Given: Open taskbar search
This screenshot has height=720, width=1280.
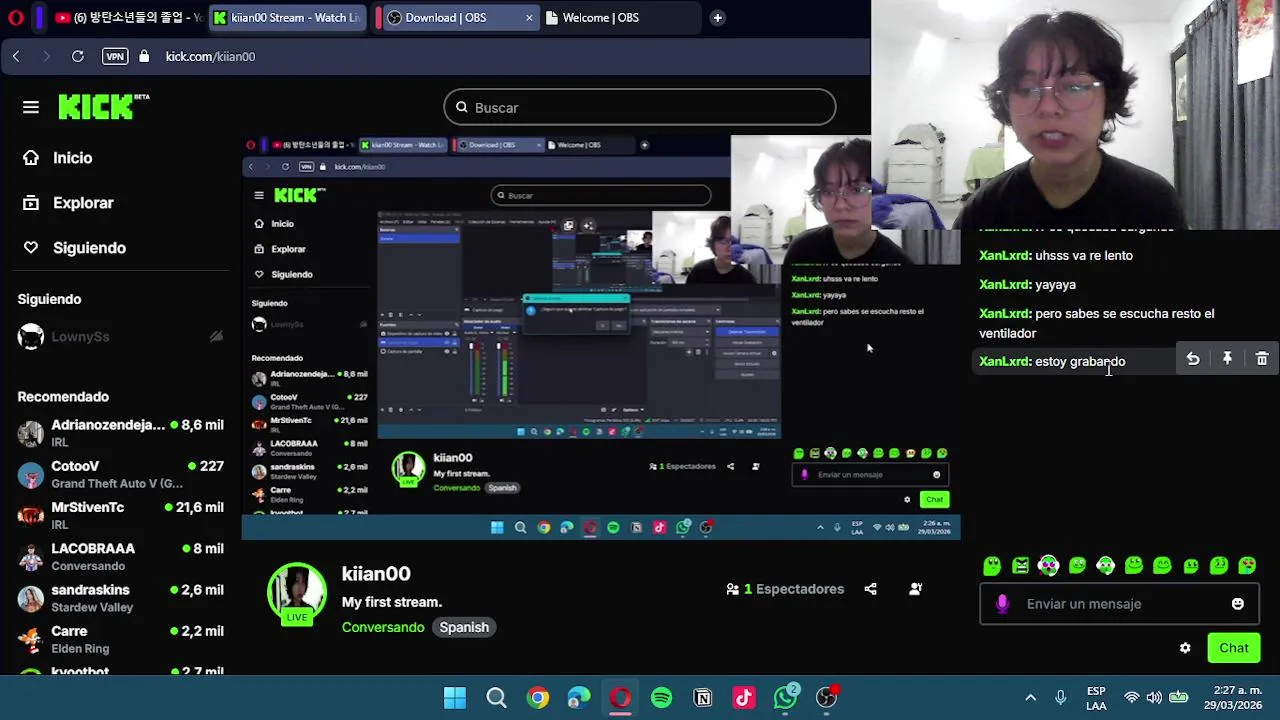Looking at the screenshot, I should [497, 698].
